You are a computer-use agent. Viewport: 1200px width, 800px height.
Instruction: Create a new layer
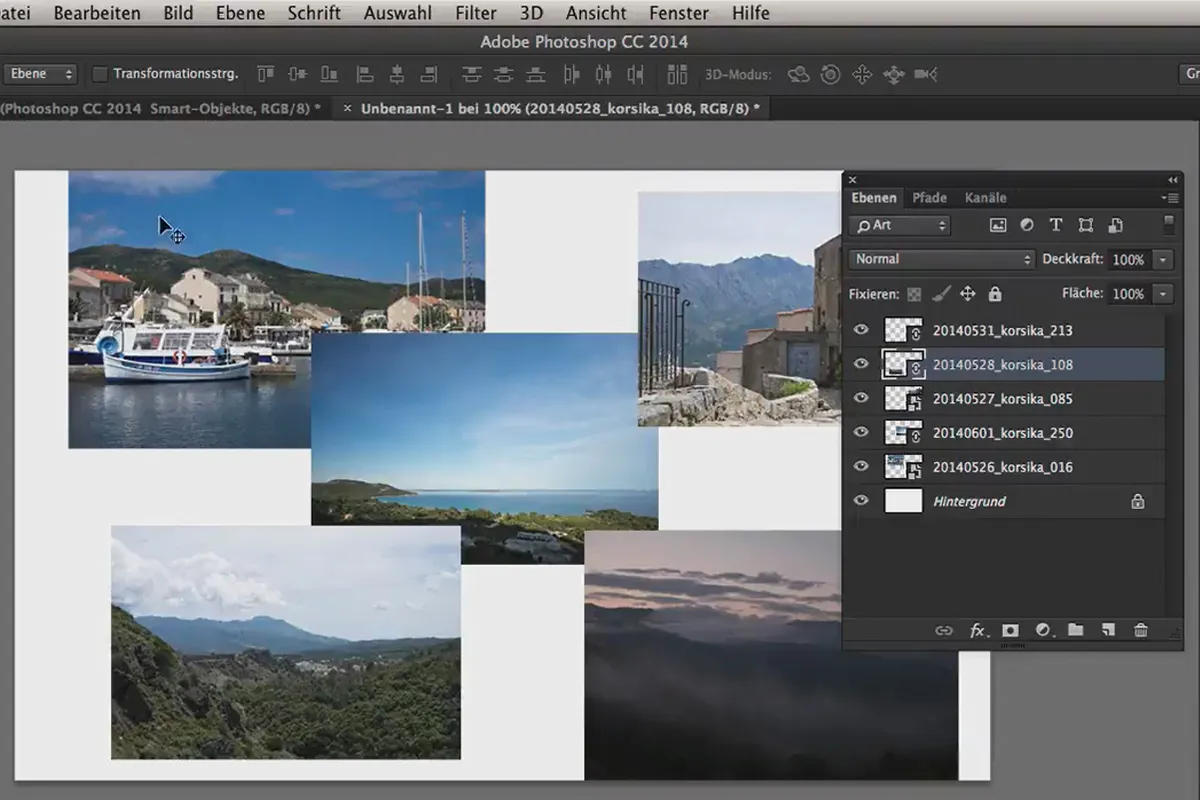pyautogui.click(x=1108, y=630)
